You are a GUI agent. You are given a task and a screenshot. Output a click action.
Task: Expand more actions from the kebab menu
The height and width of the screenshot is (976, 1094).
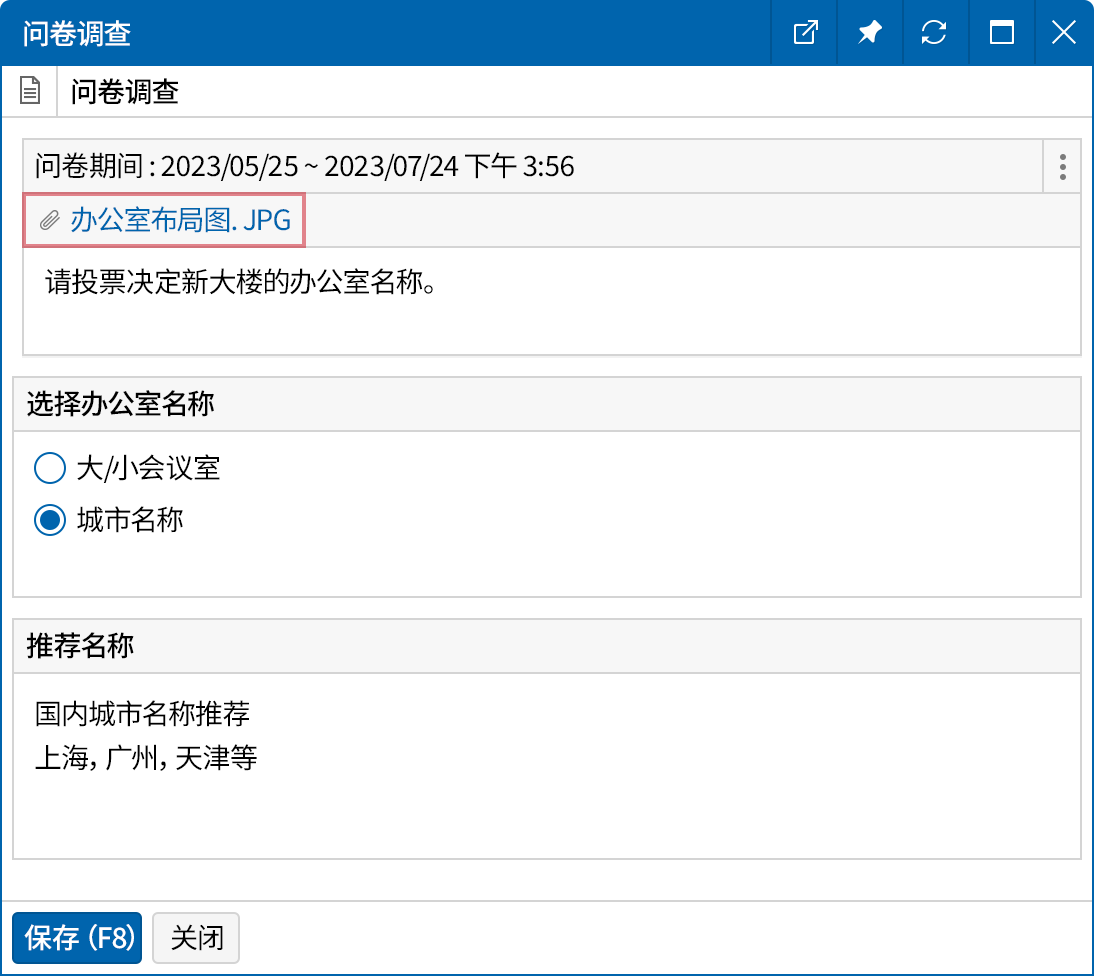pos(1061,167)
